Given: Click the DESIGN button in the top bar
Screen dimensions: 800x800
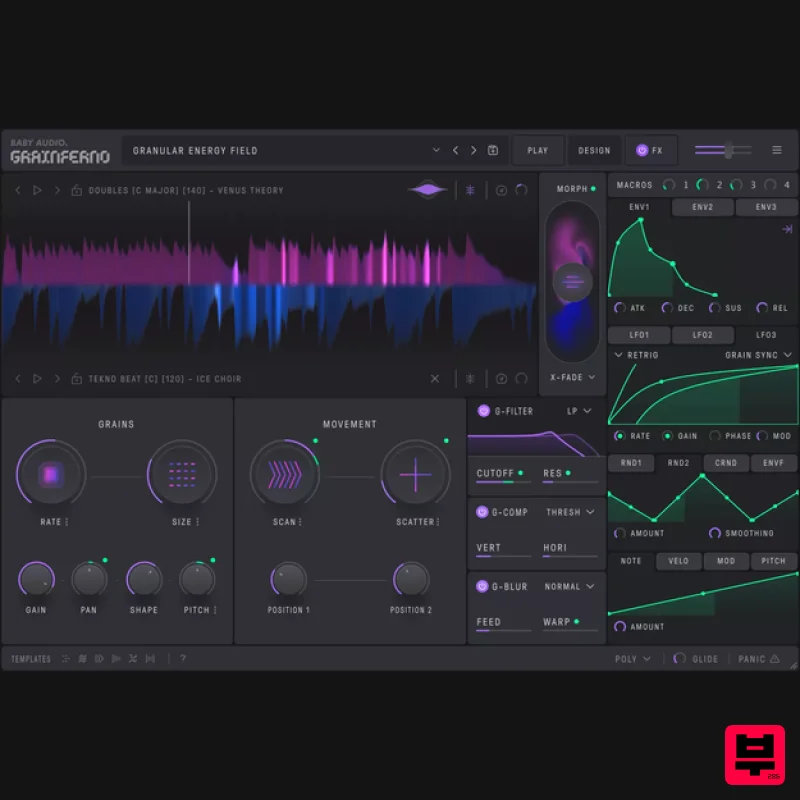Looking at the screenshot, I should (x=594, y=149).
